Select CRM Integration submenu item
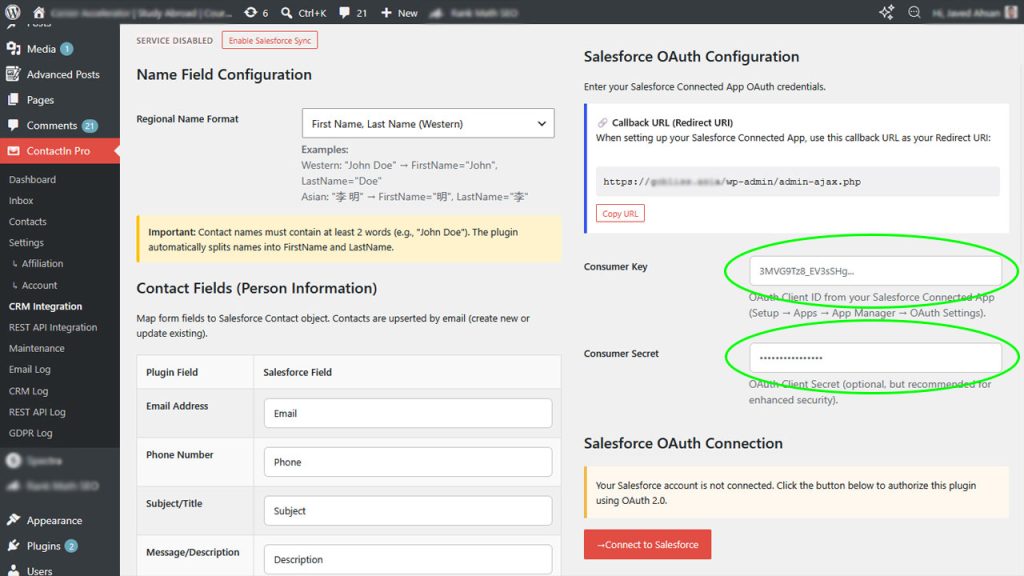 [45, 306]
